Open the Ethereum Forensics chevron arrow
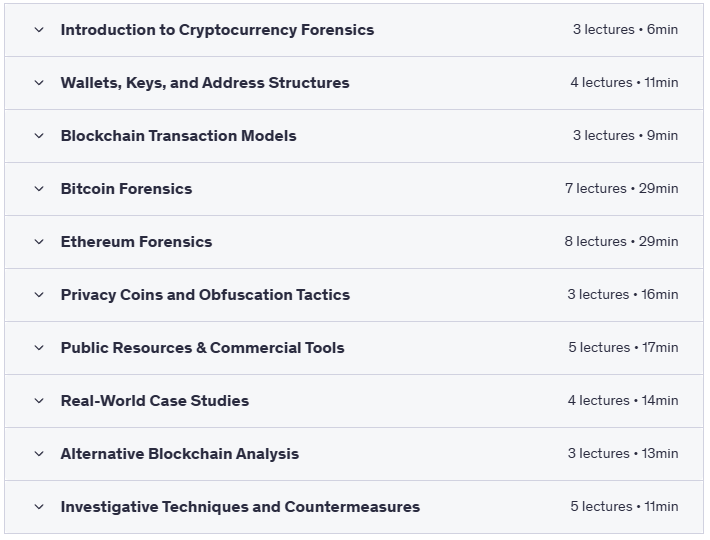The width and height of the screenshot is (710, 540). click(x=39, y=242)
